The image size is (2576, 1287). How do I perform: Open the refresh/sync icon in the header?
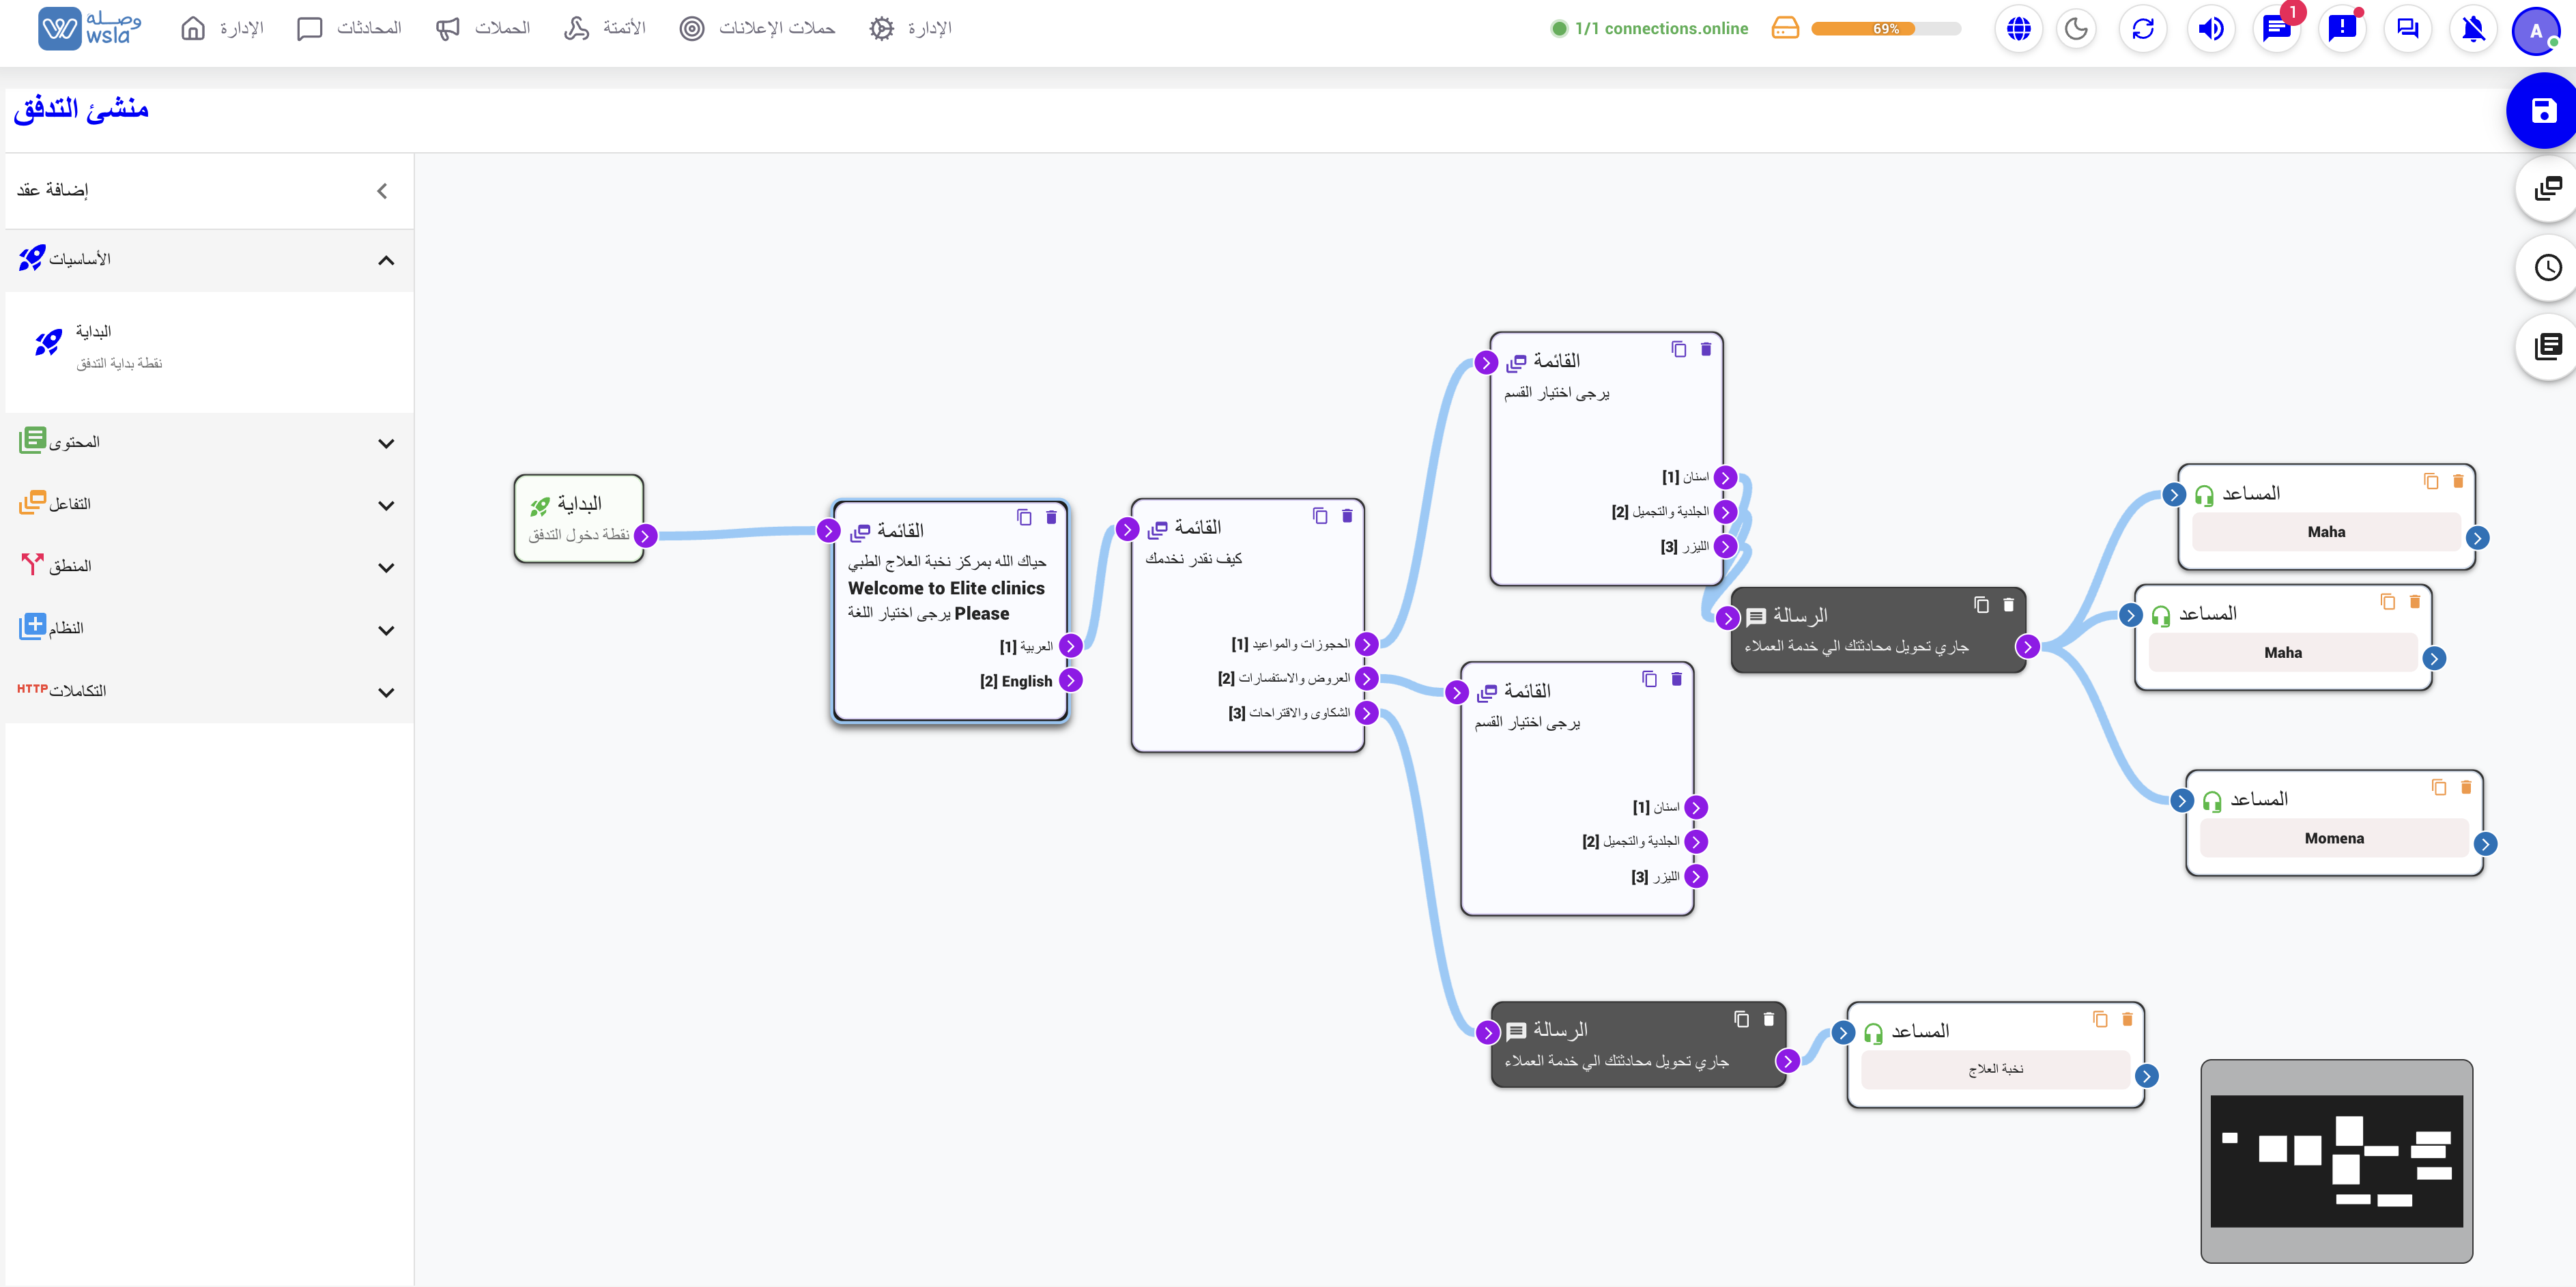(2143, 28)
